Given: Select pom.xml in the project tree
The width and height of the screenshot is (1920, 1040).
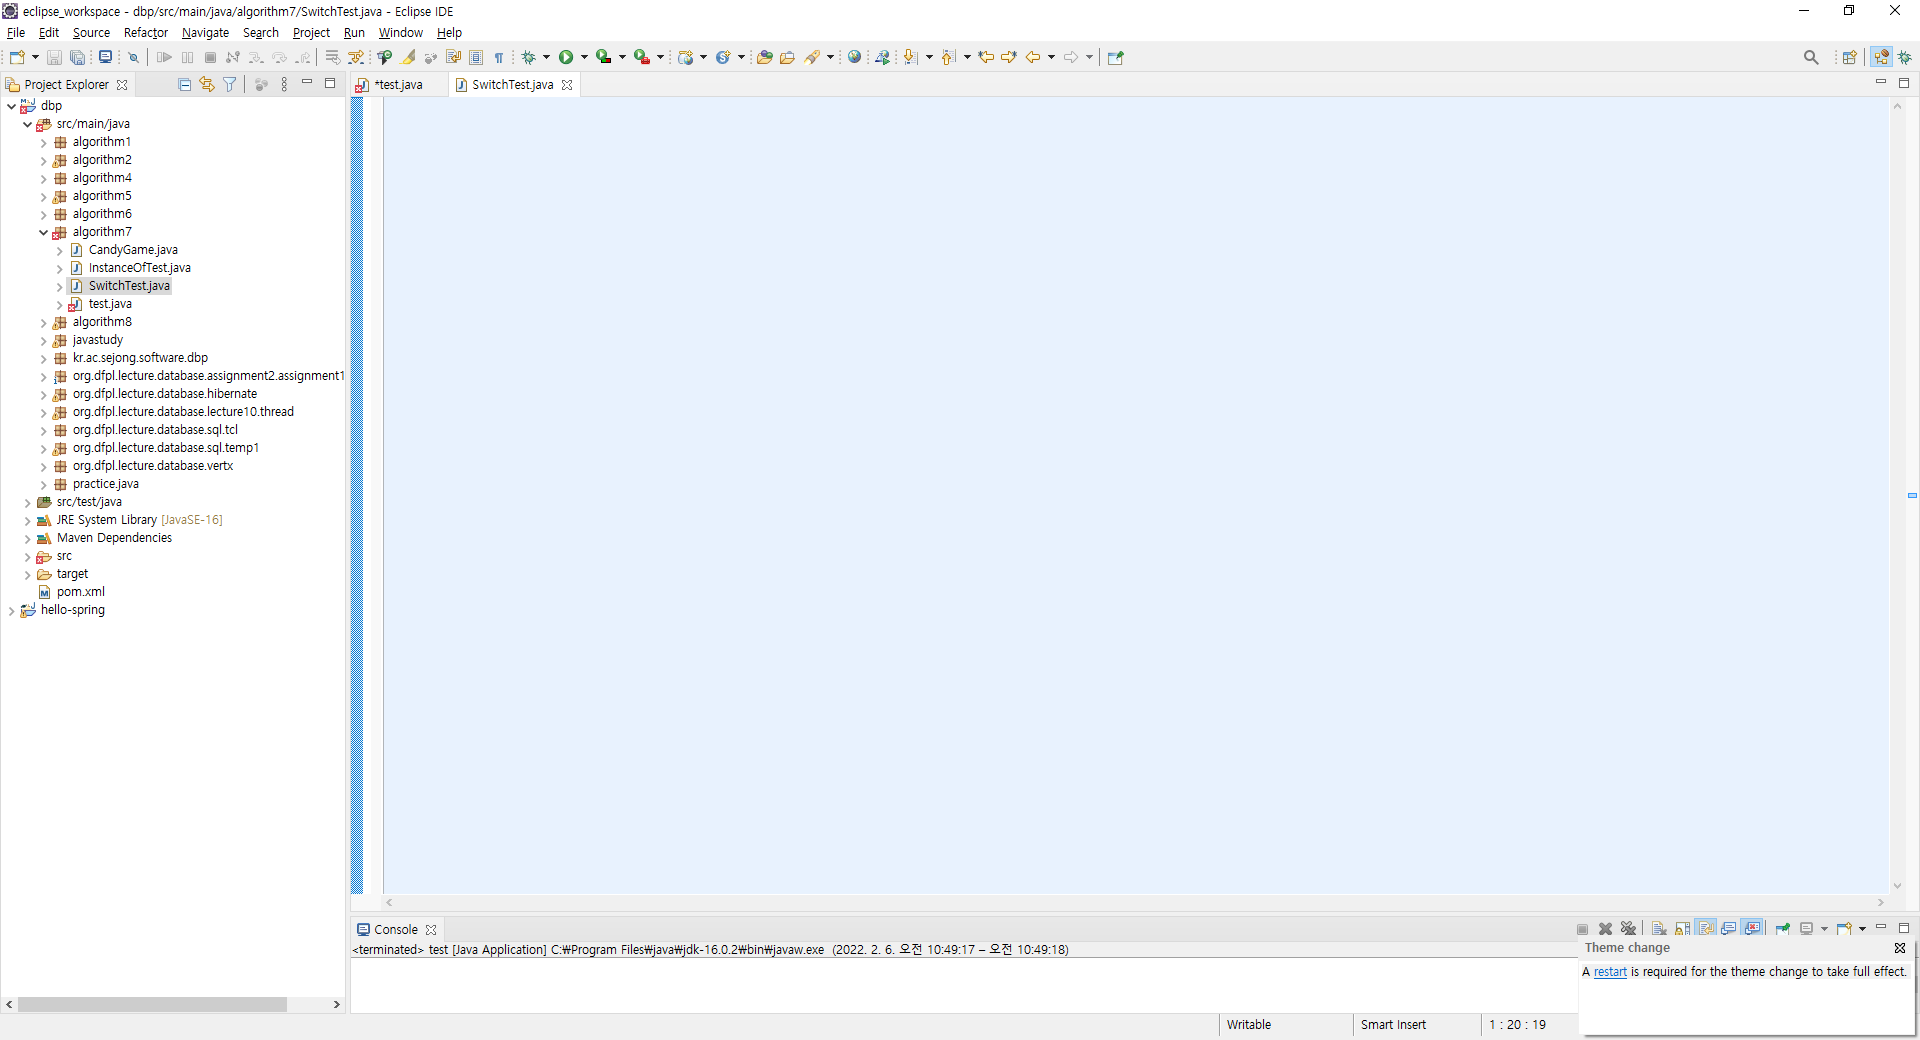Looking at the screenshot, I should 80,592.
